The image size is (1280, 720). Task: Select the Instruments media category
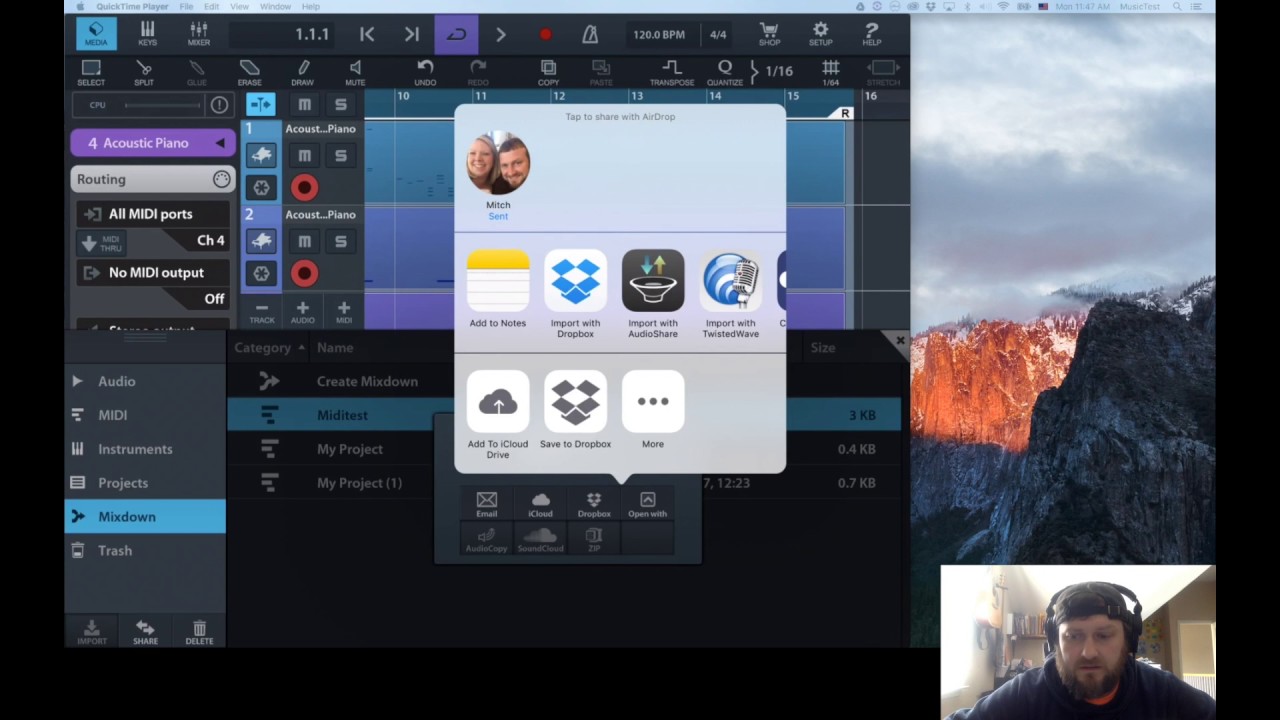pyautogui.click(x=145, y=449)
